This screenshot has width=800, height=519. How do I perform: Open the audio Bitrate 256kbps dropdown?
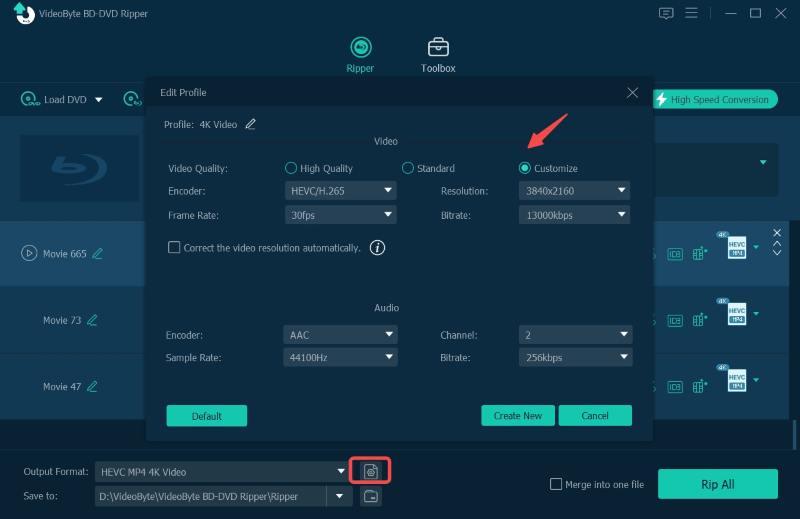coord(576,357)
